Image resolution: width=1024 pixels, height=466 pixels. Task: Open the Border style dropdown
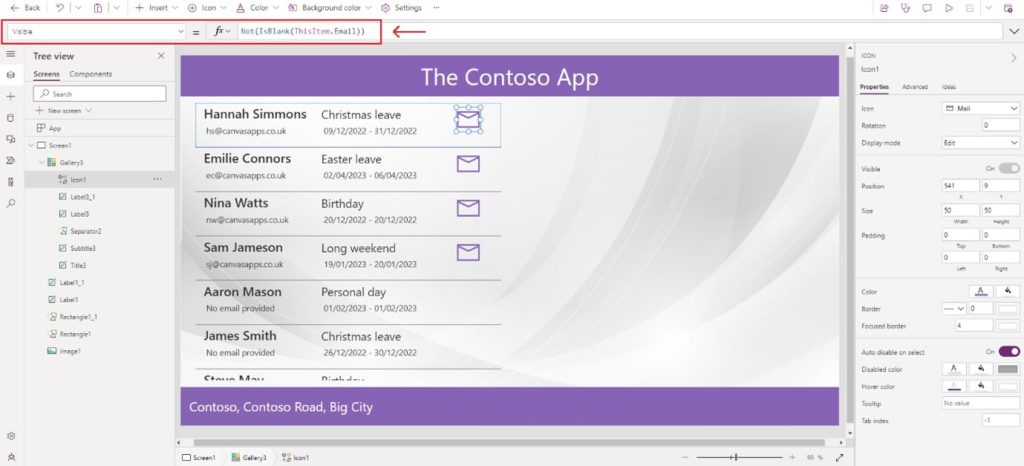[954, 308]
